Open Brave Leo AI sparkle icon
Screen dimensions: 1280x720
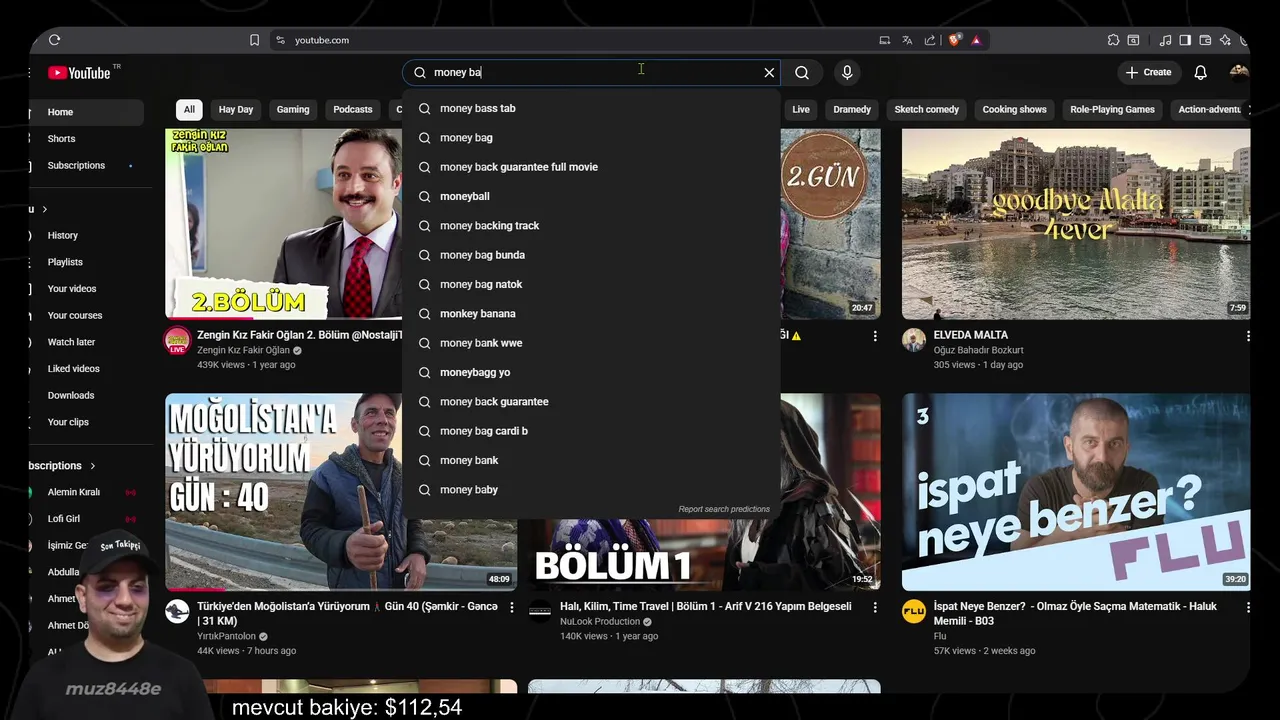pos(1225,40)
